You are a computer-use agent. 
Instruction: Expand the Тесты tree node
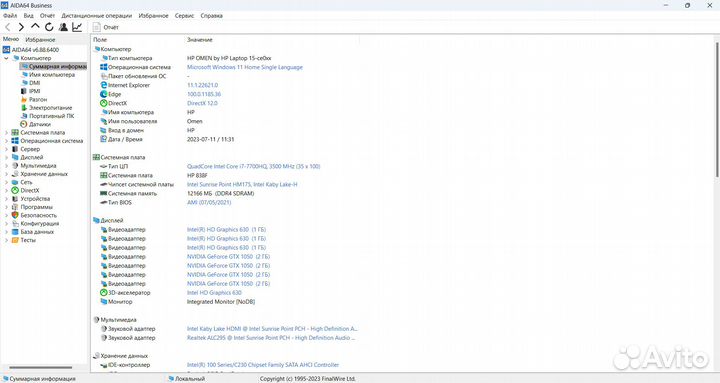pyautogui.click(x=6, y=240)
